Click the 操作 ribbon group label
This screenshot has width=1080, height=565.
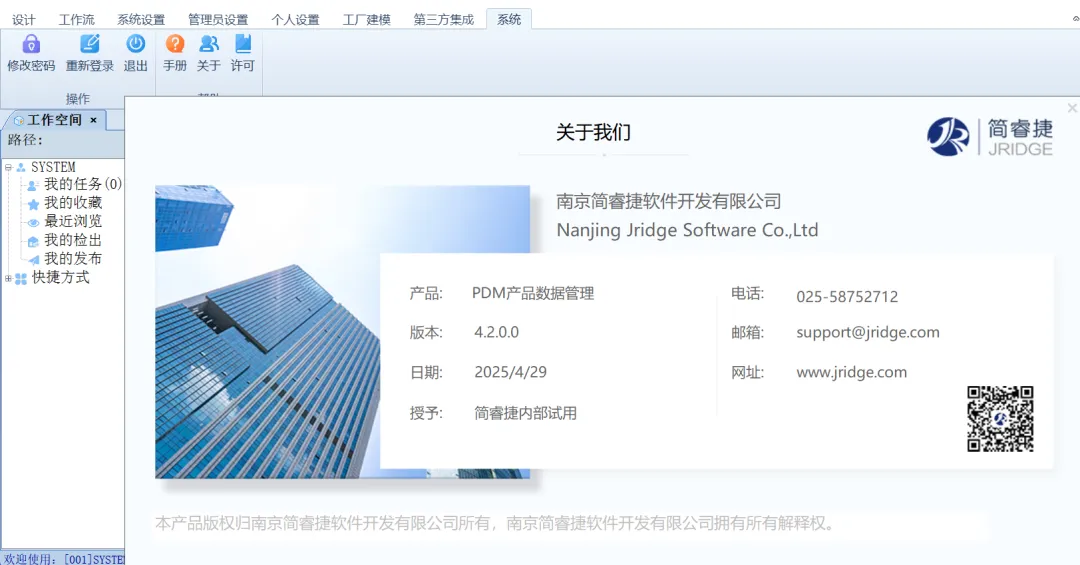pos(78,99)
